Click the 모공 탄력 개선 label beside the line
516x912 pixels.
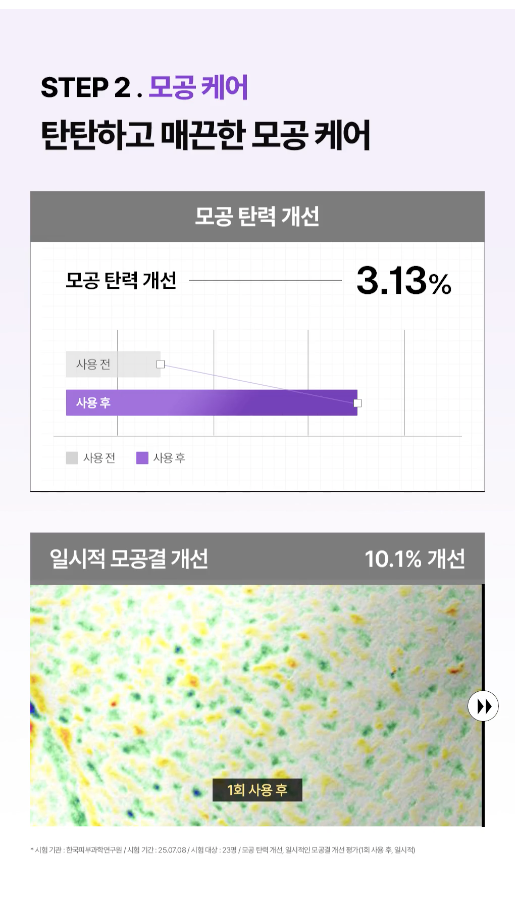[x=121, y=281]
